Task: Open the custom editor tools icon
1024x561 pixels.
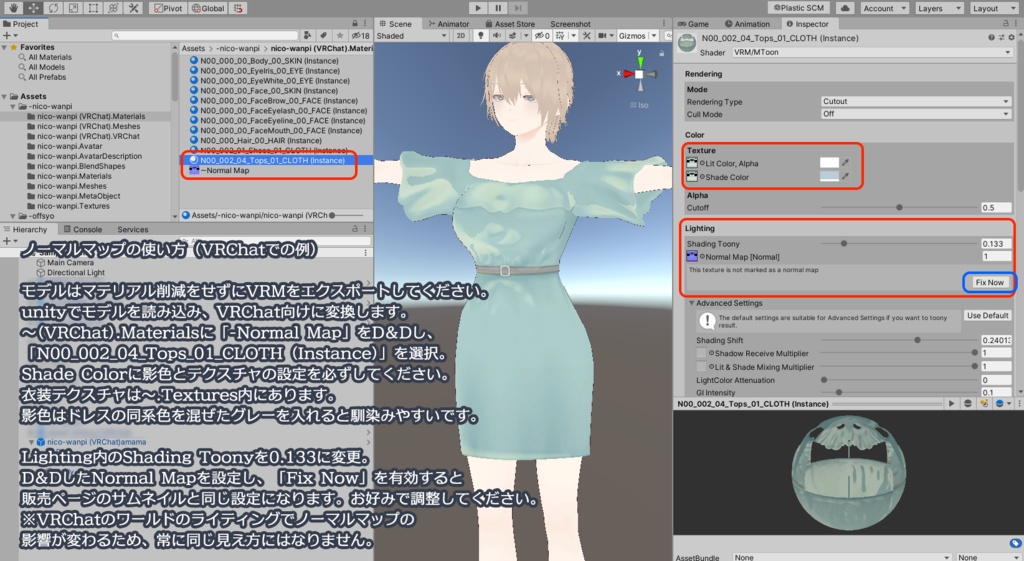Action: tap(134, 8)
